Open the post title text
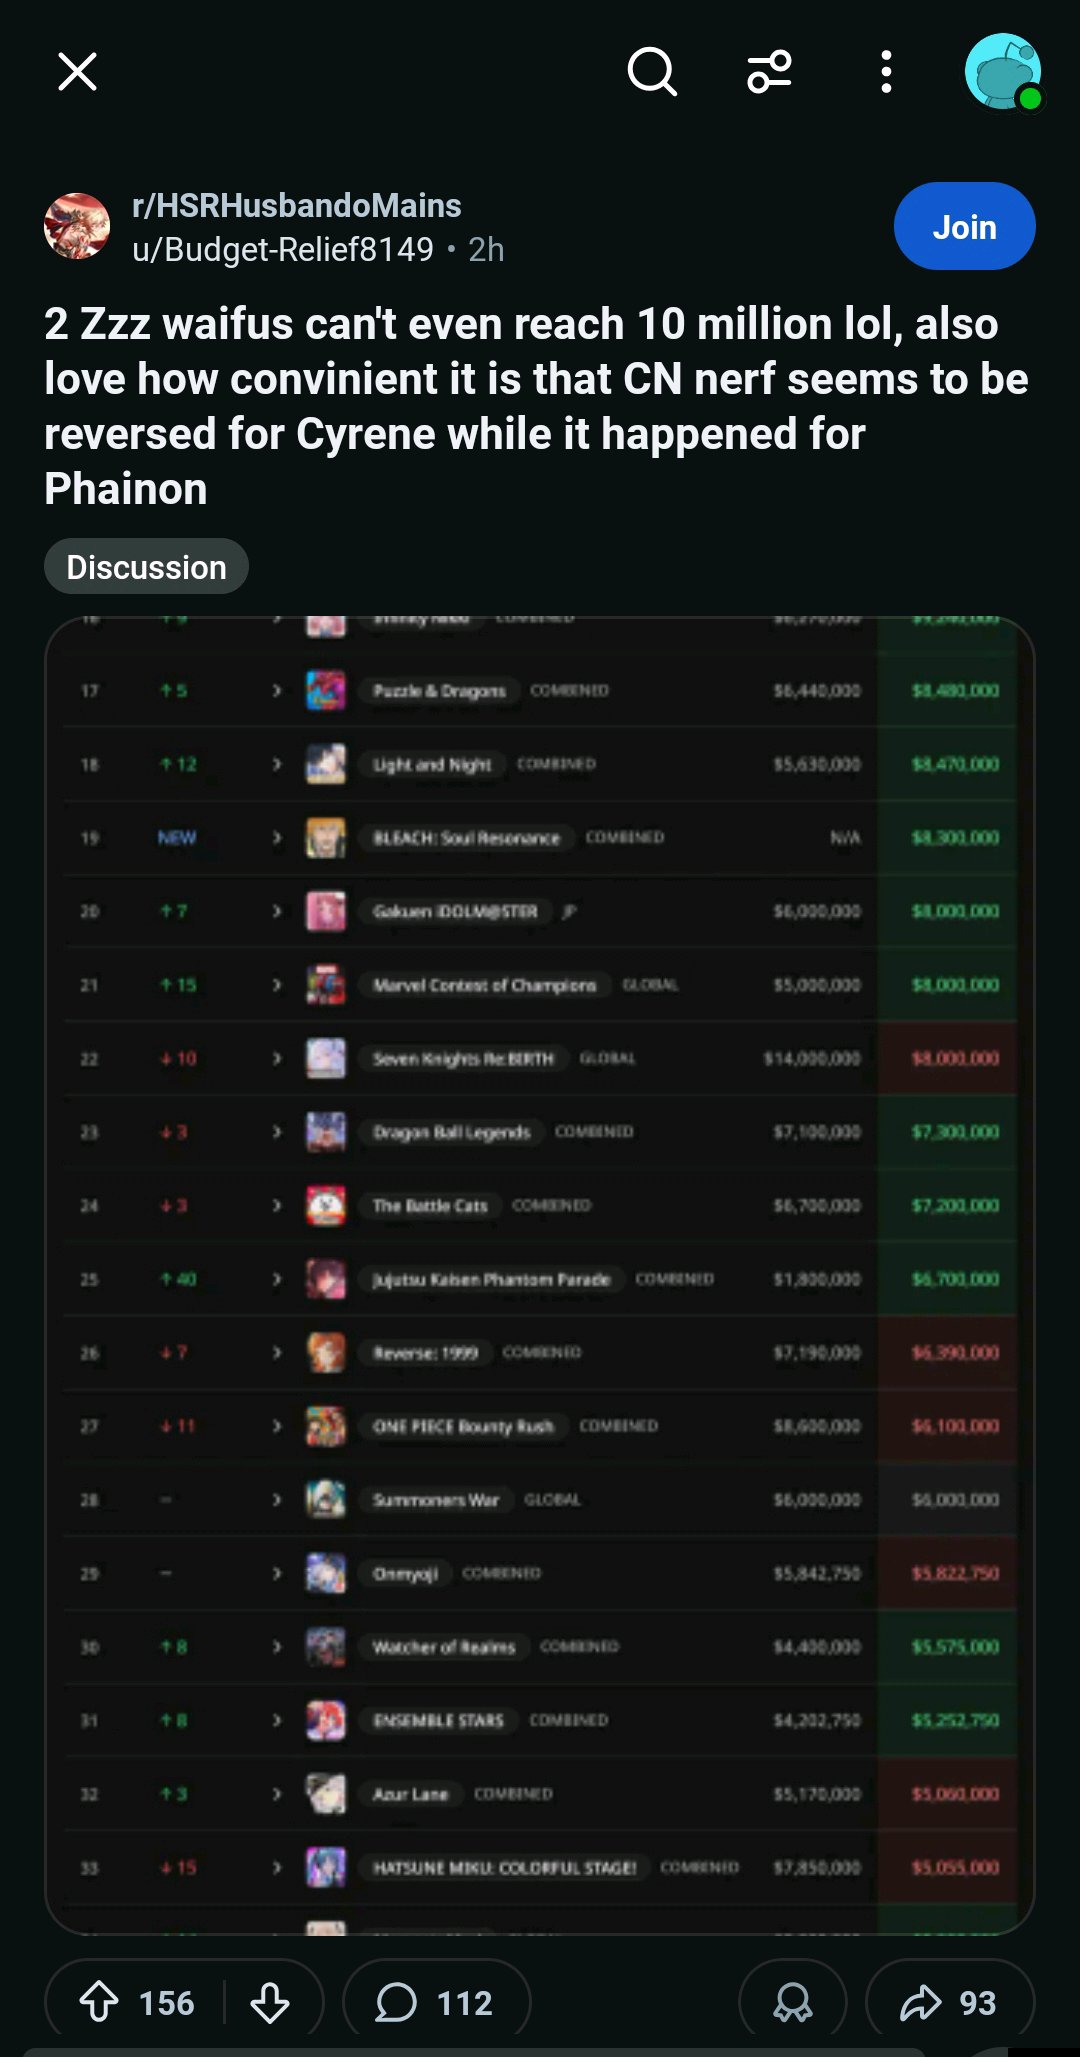Image resolution: width=1080 pixels, height=2057 pixels. (x=536, y=406)
